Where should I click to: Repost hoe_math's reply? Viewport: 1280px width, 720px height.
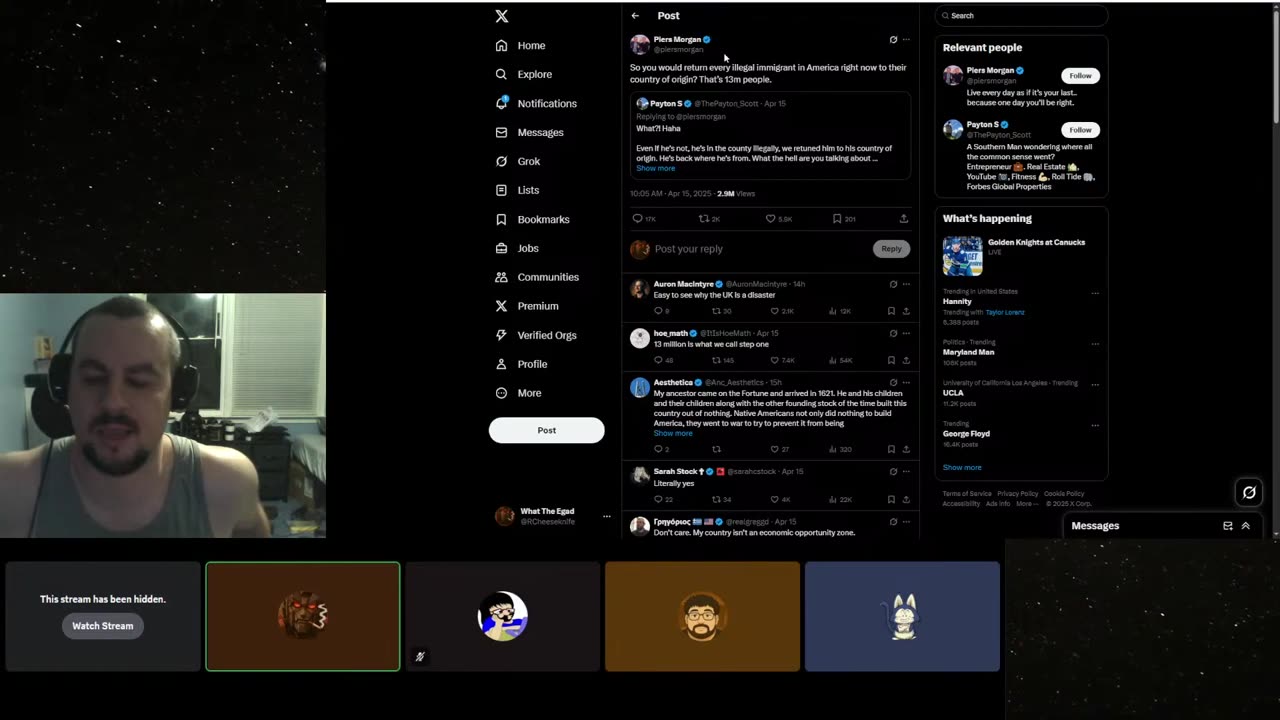(x=716, y=360)
